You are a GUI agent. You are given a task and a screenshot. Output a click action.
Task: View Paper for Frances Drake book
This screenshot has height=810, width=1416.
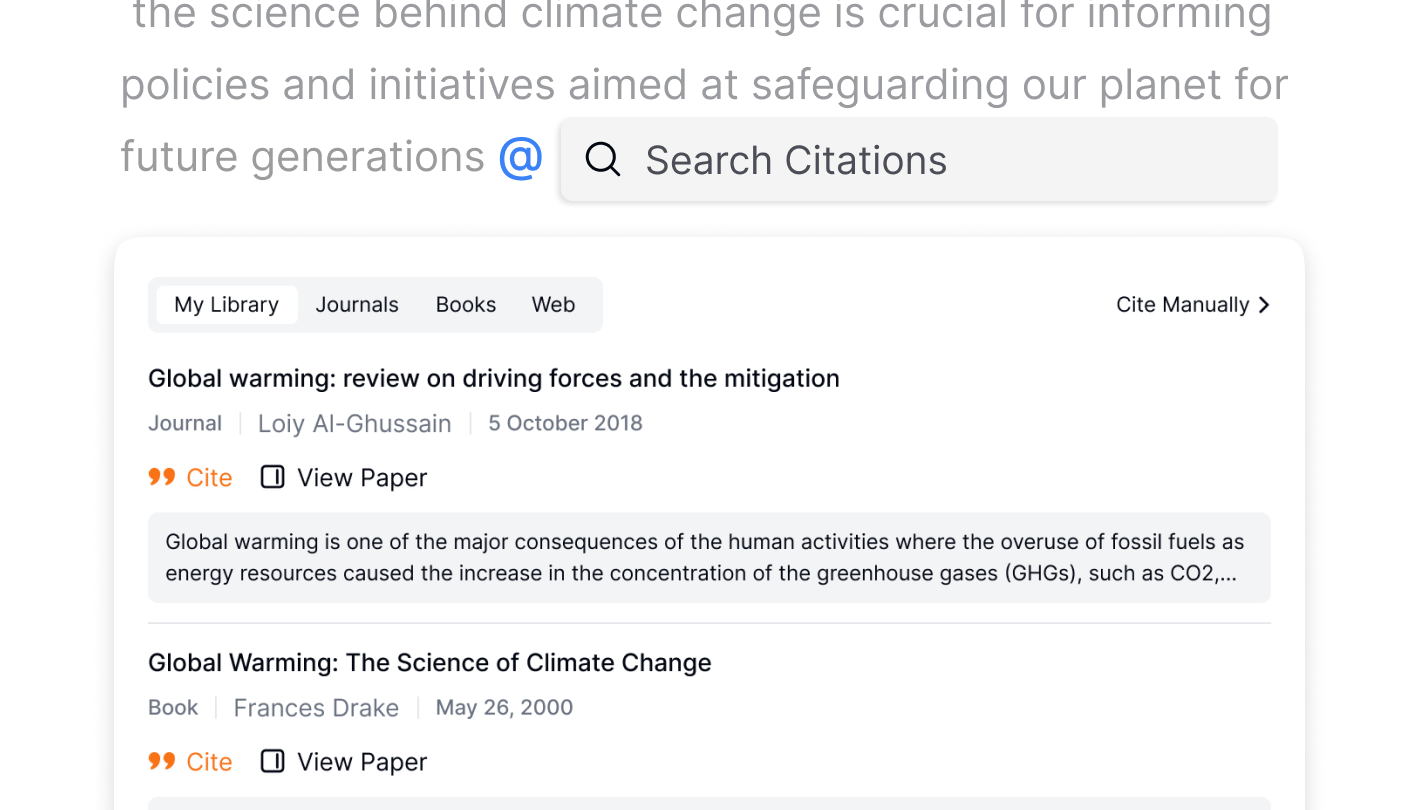[343, 761]
